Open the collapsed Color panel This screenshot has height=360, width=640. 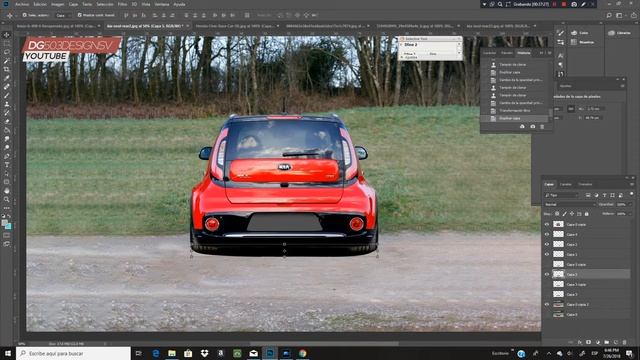click(580, 33)
